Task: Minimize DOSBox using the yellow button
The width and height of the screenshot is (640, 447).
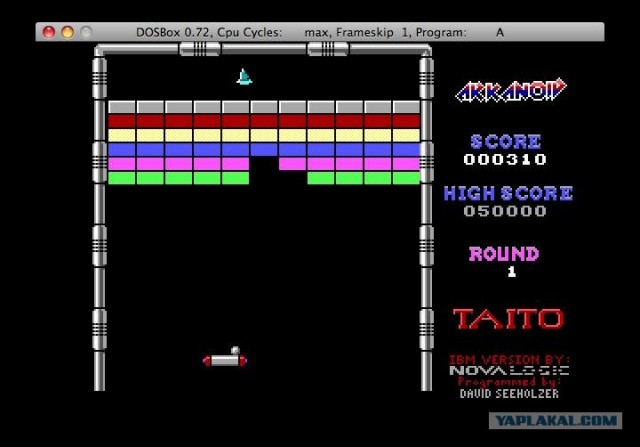Action: pyautogui.click(x=67, y=32)
